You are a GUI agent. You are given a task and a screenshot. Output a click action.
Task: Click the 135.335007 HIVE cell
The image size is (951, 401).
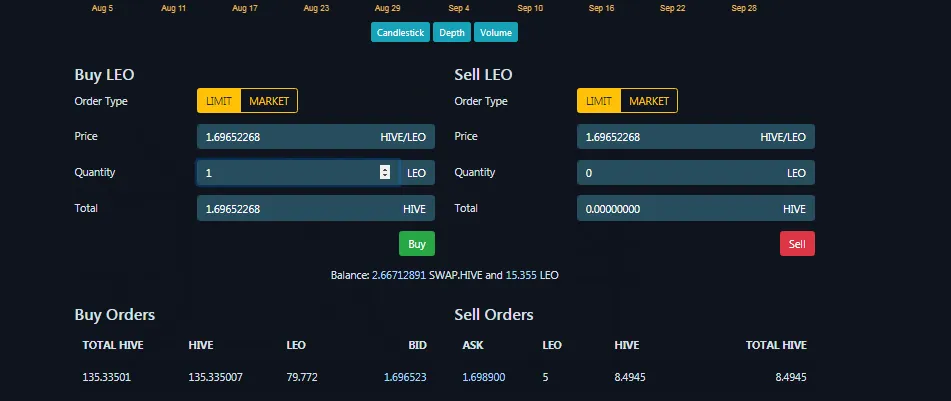(x=215, y=377)
